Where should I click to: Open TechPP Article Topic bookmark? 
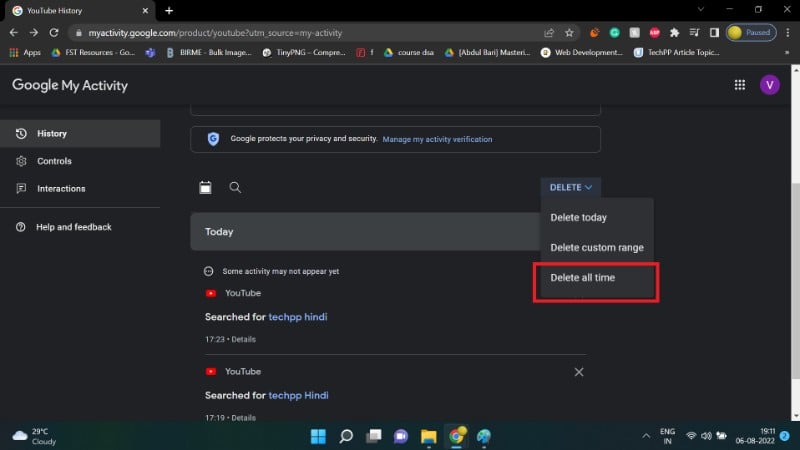tap(677, 52)
